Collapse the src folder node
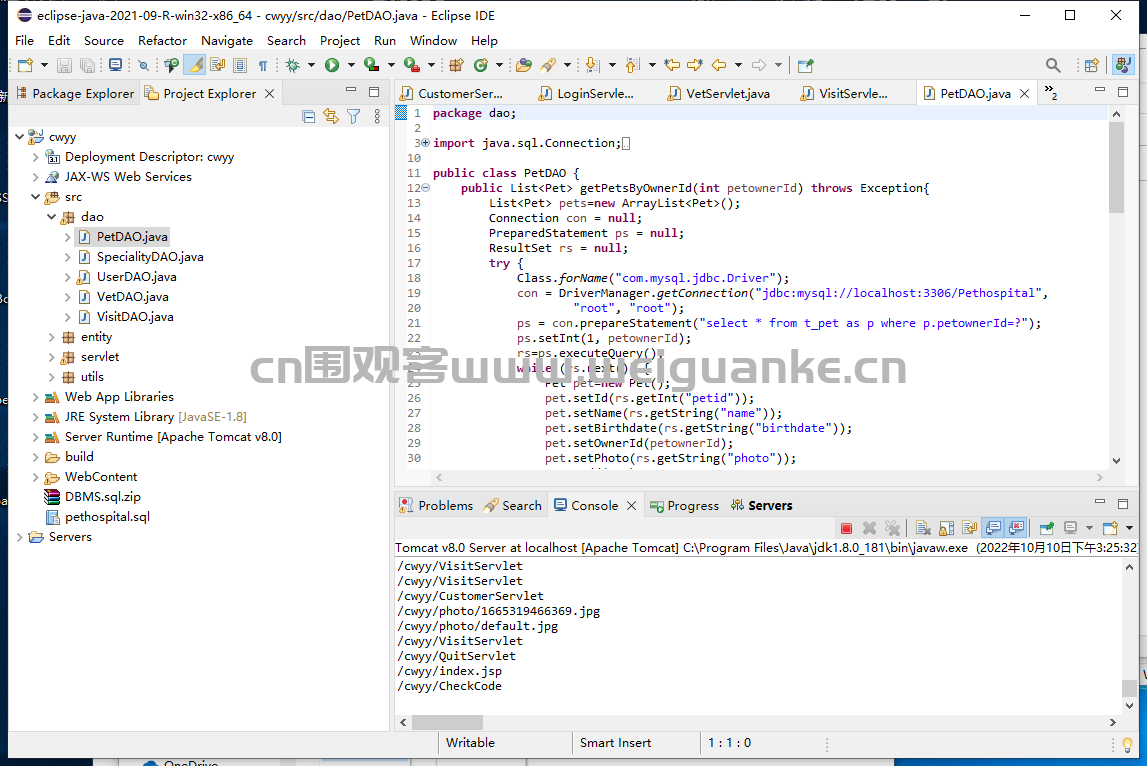The height and width of the screenshot is (766, 1147). (x=35, y=197)
